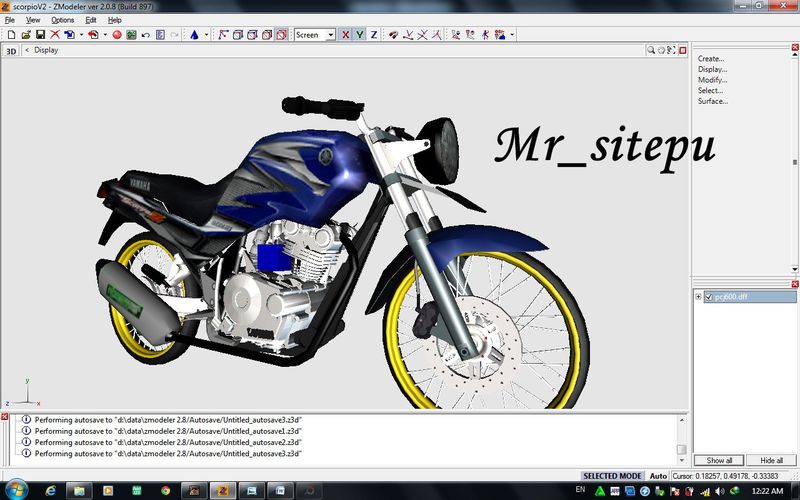This screenshot has width=800, height=500.
Task: Click the last icon in the last toolbar group
Action: point(499,35)
